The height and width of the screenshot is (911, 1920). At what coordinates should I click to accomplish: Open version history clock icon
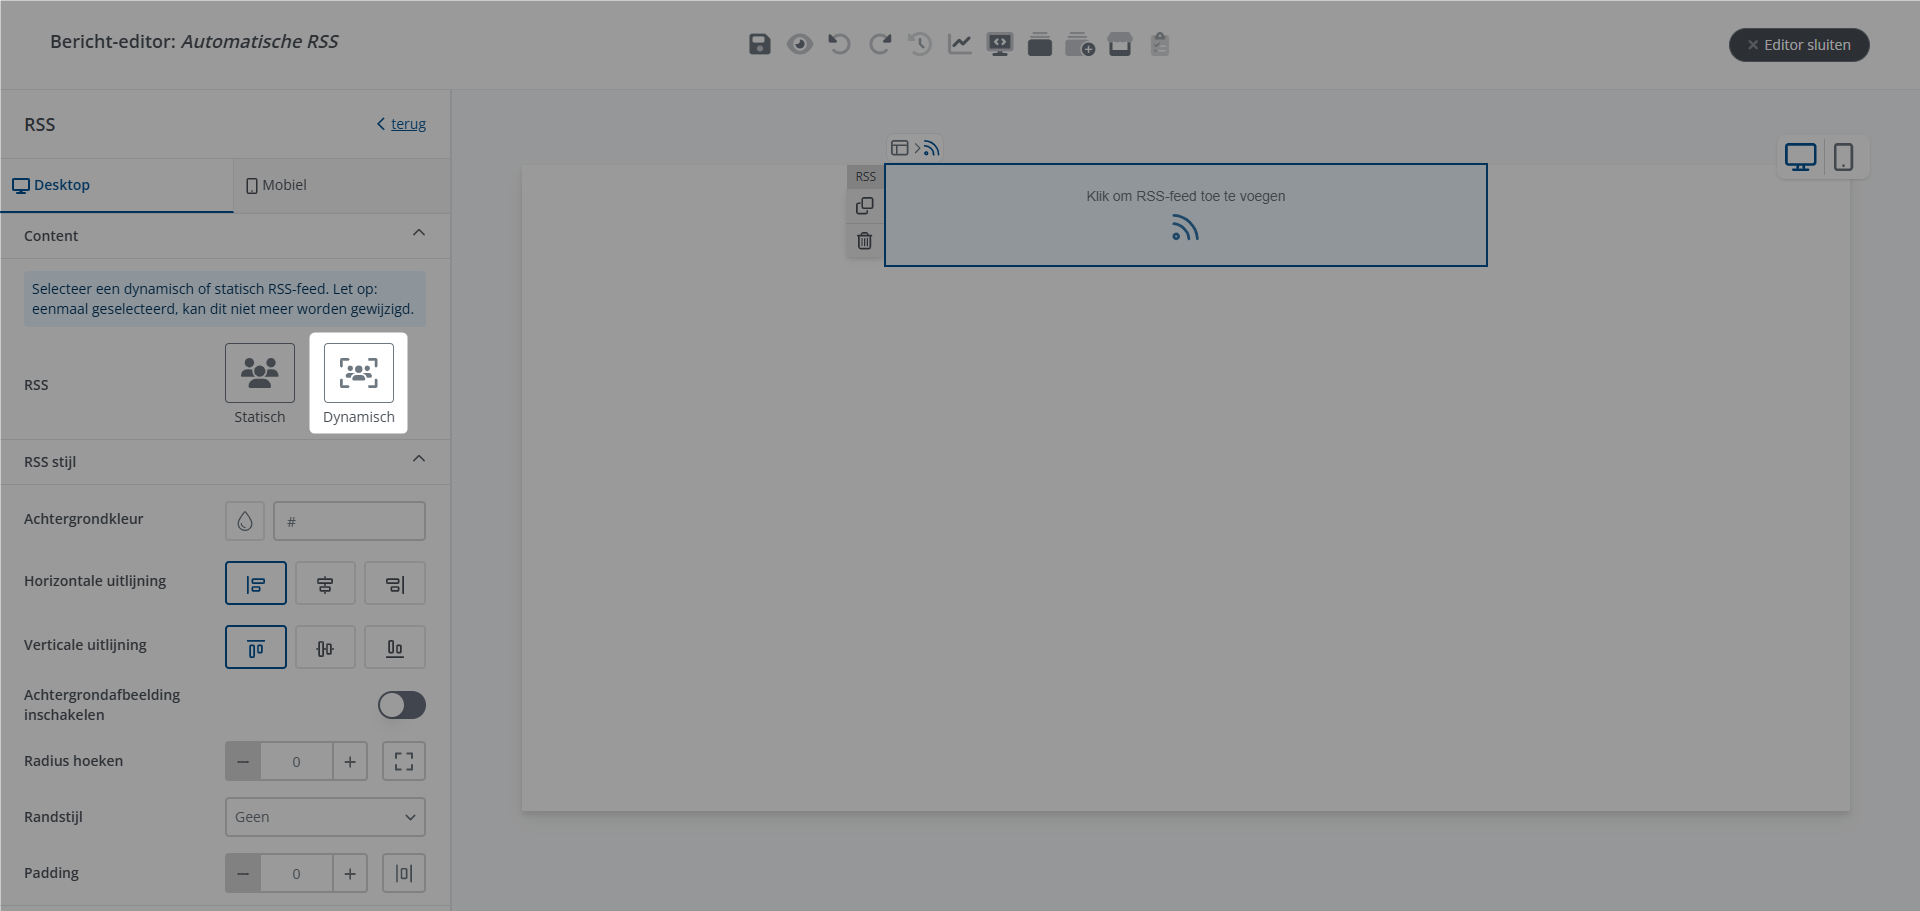pos(919,44)
